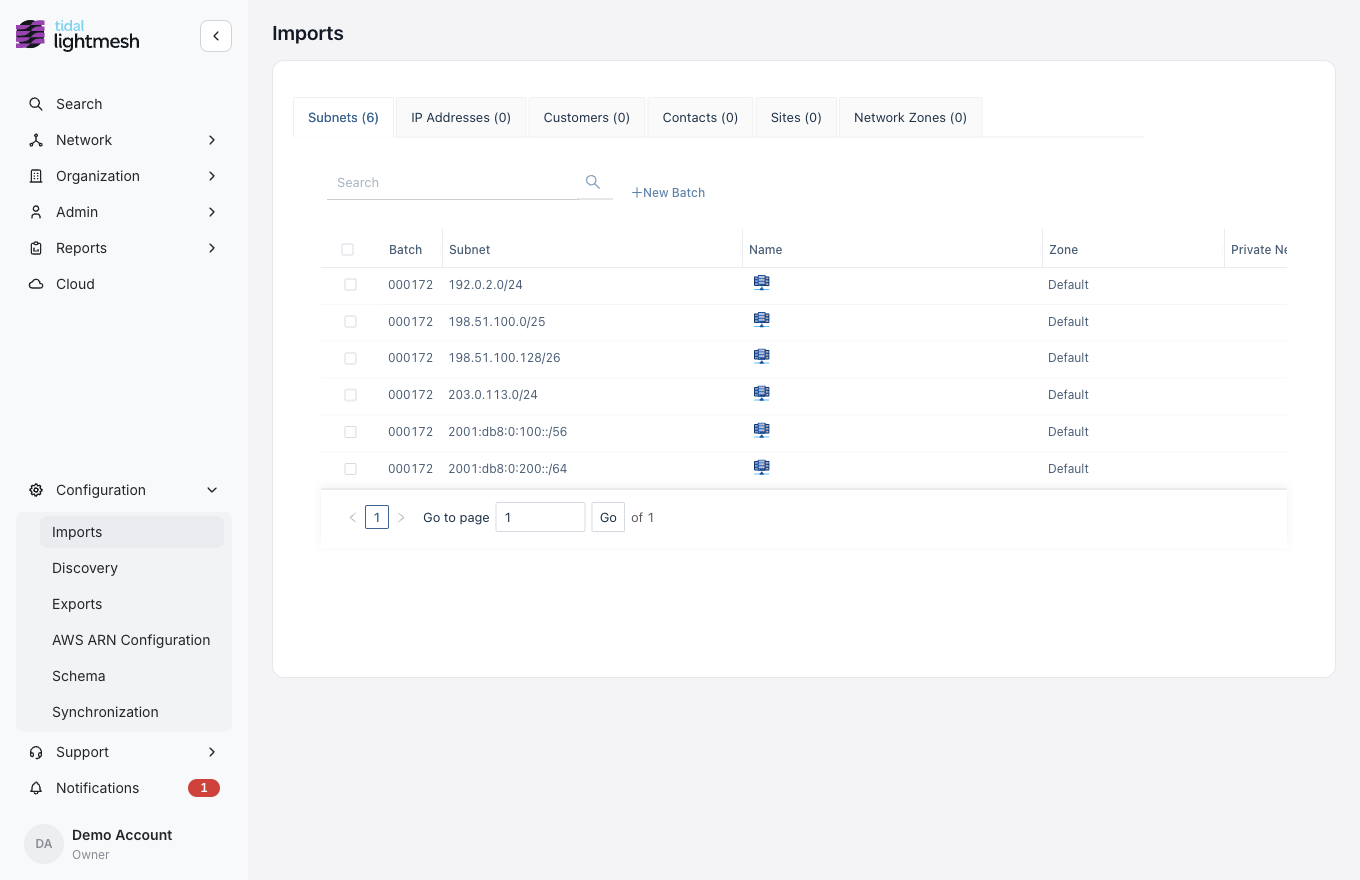Open Discovery under Configuration
Viewport: 1360px width, 880px height.
(x=85, y=568)
